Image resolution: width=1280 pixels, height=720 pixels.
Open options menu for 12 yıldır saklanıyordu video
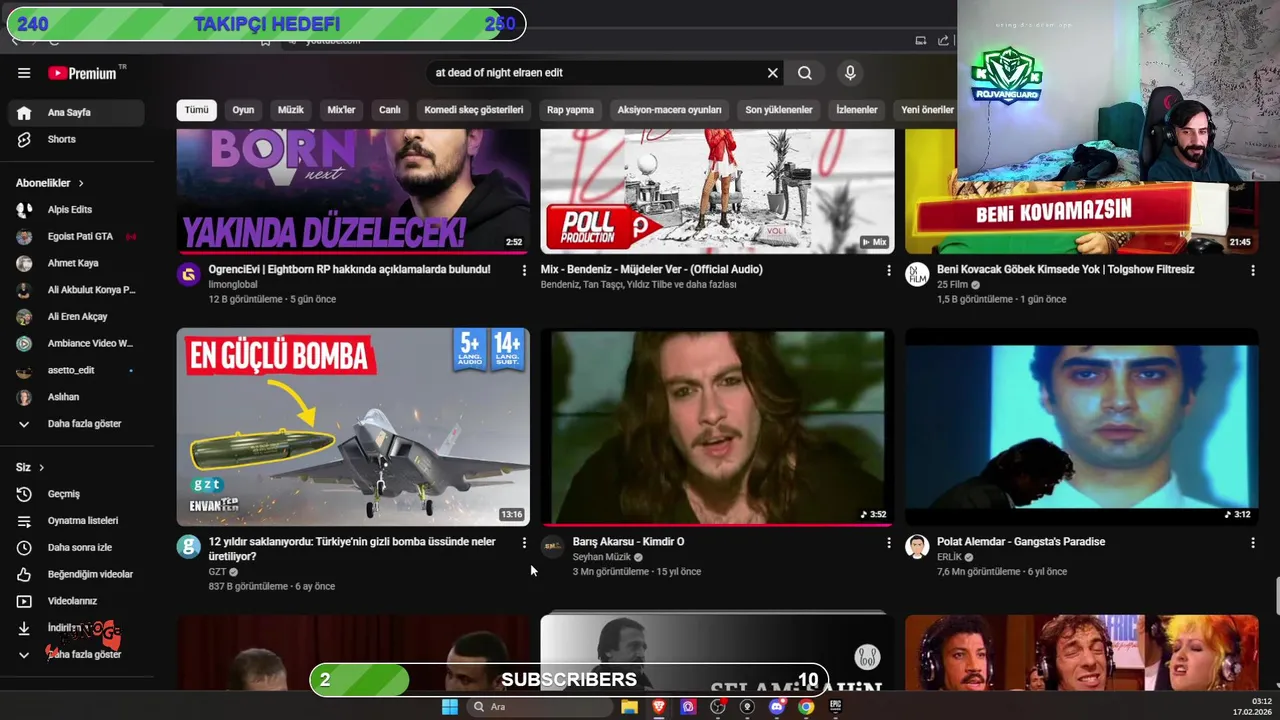pos(524,542)
